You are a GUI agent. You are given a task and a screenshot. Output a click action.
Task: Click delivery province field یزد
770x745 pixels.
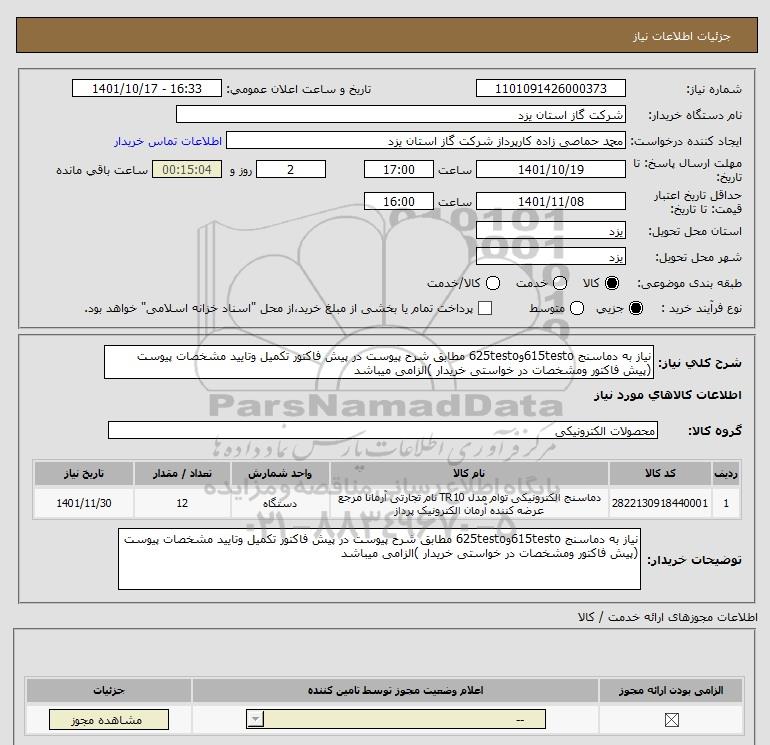tap(550, 231)
